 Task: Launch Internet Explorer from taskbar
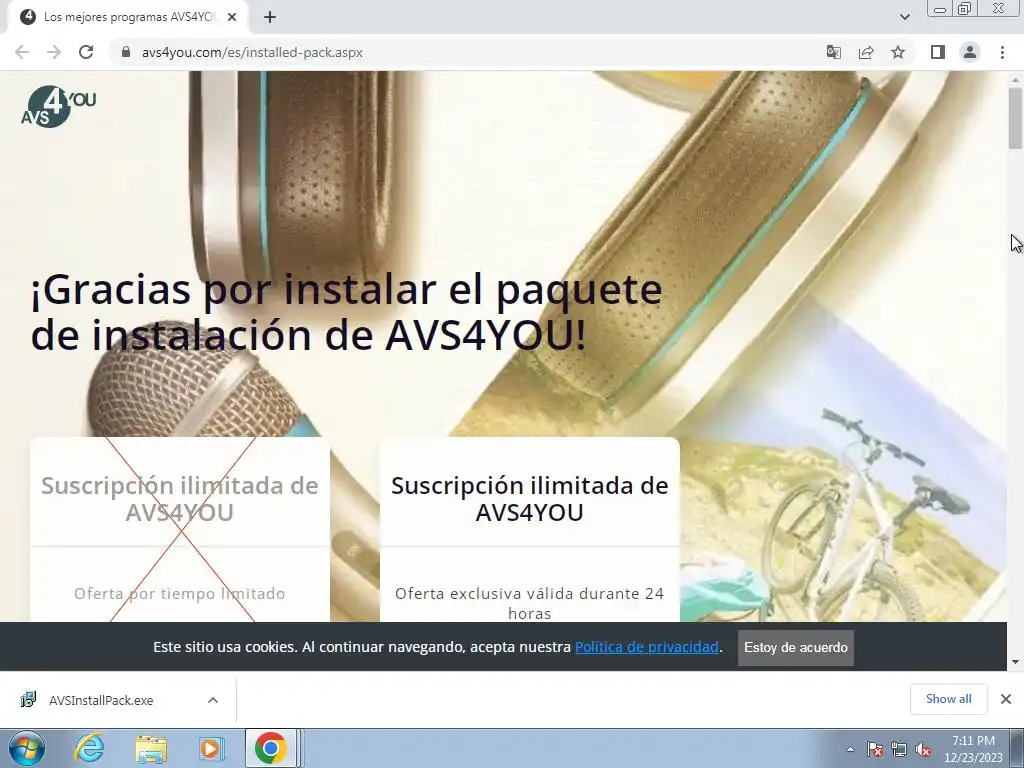[x=89, y=748]
